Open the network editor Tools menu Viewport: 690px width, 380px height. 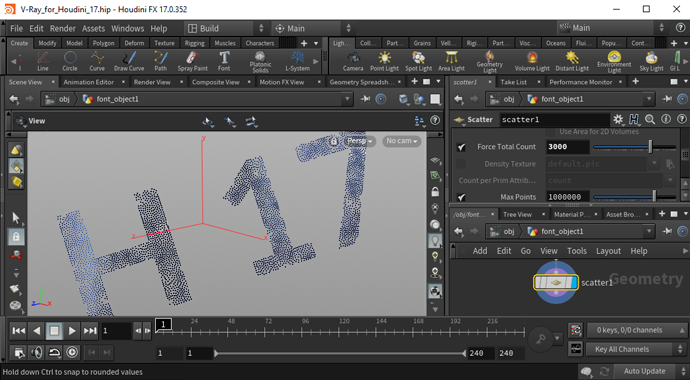pyautogui.click(x=576, y=251)
